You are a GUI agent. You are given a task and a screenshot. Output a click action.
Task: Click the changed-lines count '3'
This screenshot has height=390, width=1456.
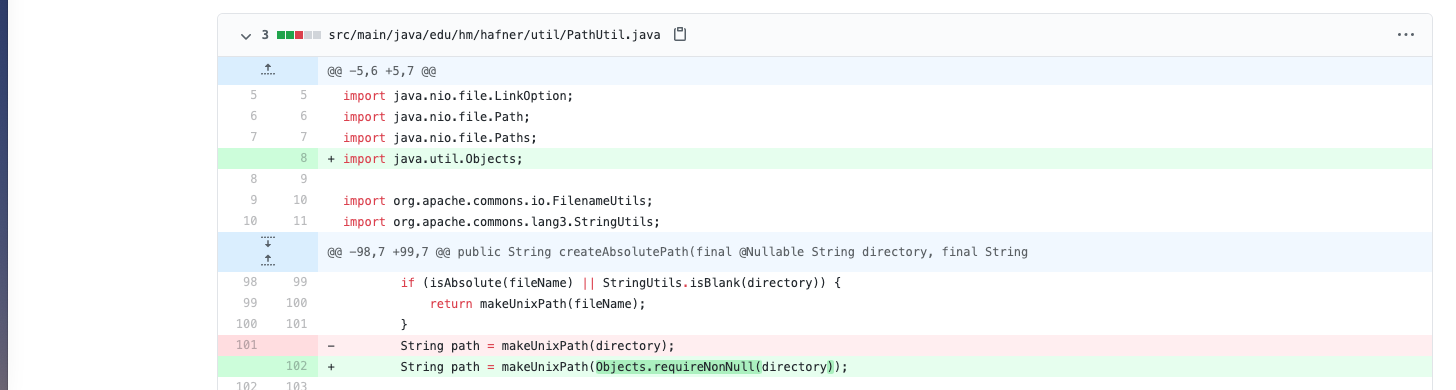click(x=266, y=35)
